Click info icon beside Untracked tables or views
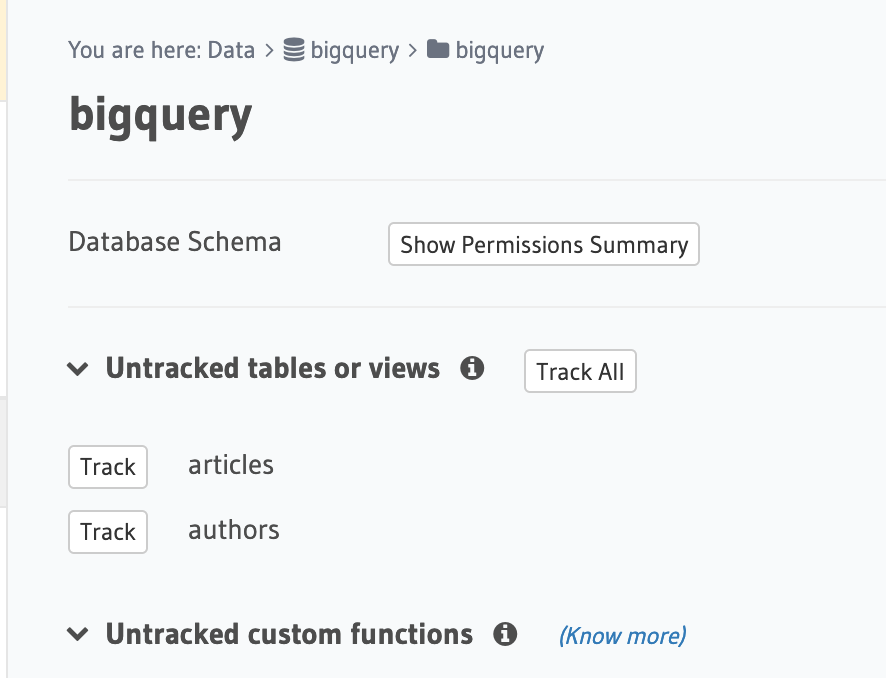 (x=472, y=369)
